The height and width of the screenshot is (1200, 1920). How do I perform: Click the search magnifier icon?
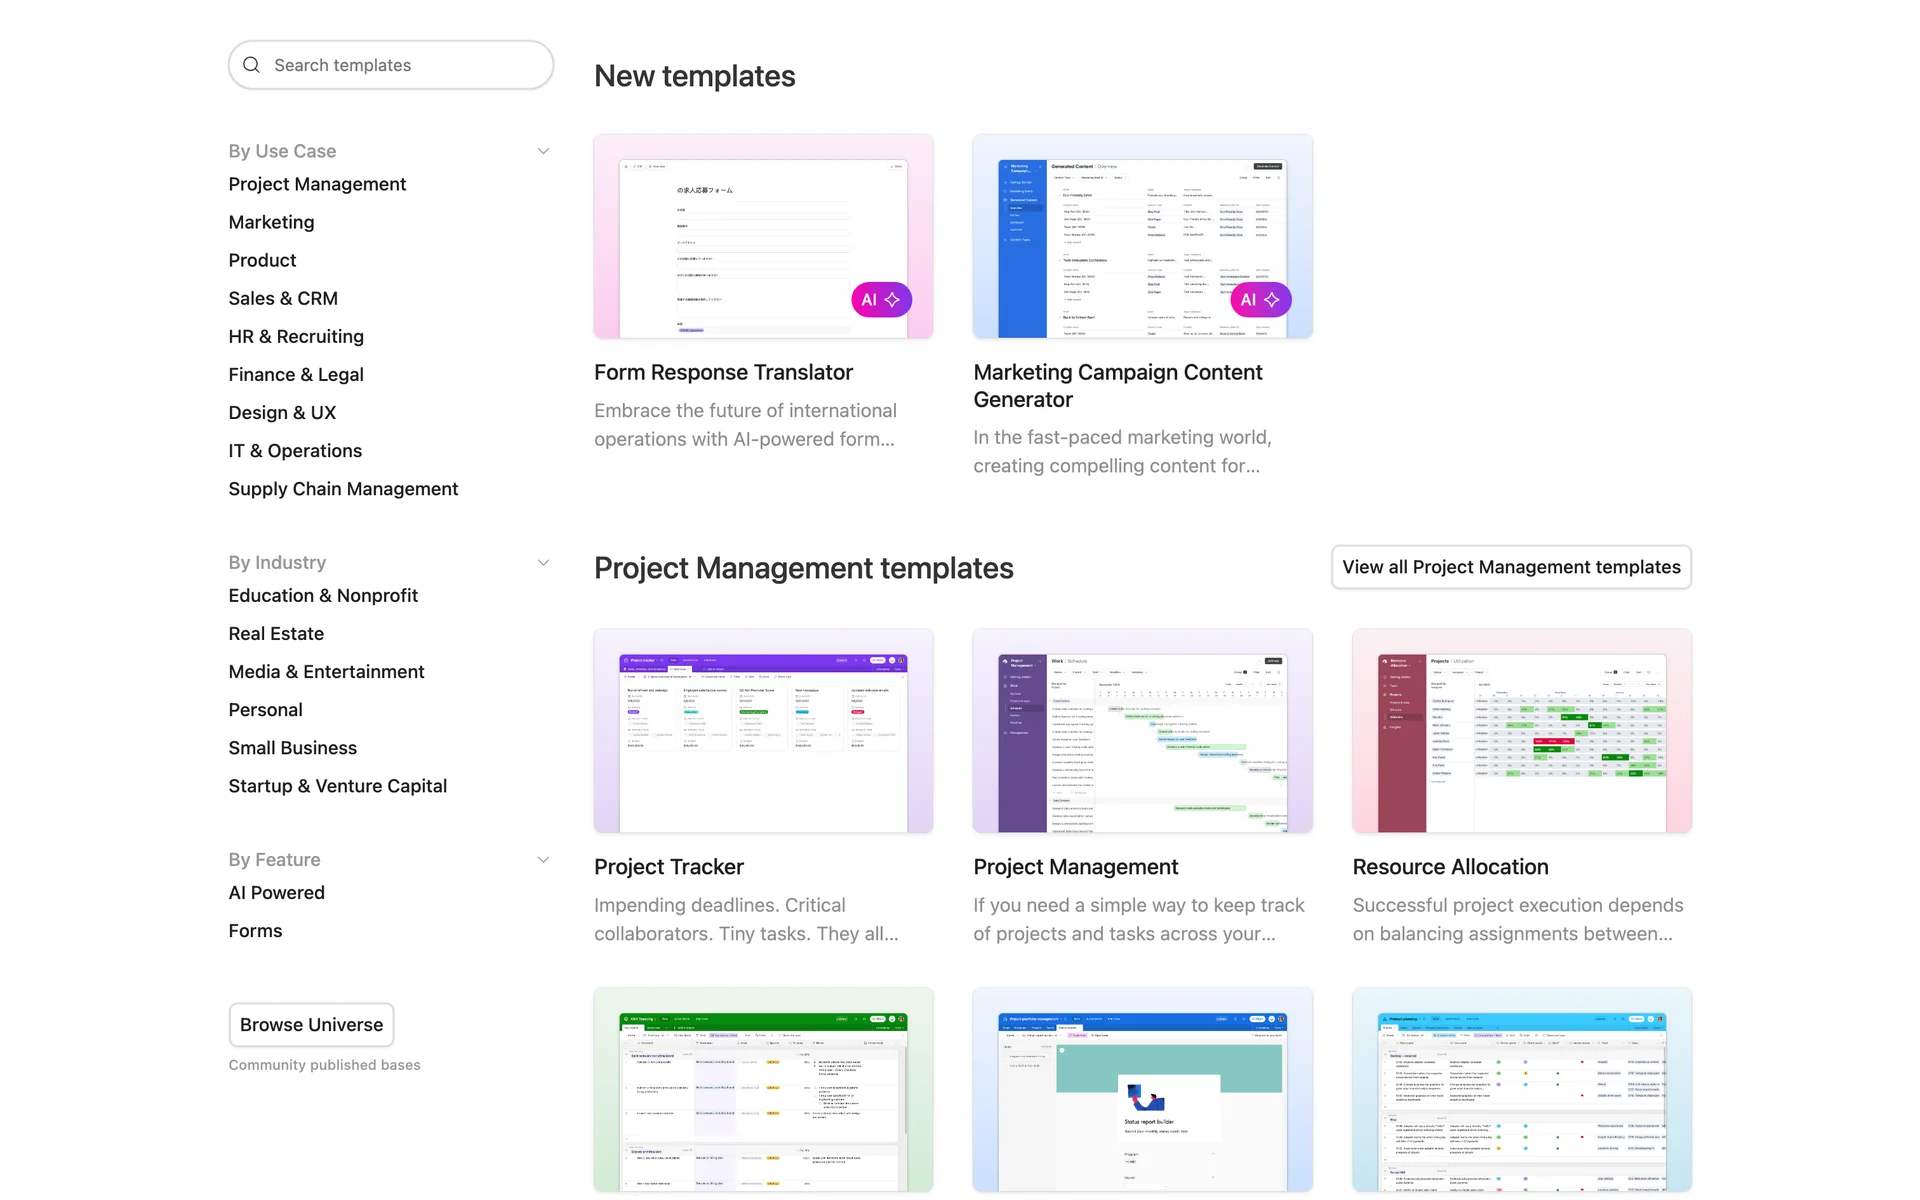(x=252, y=65)
